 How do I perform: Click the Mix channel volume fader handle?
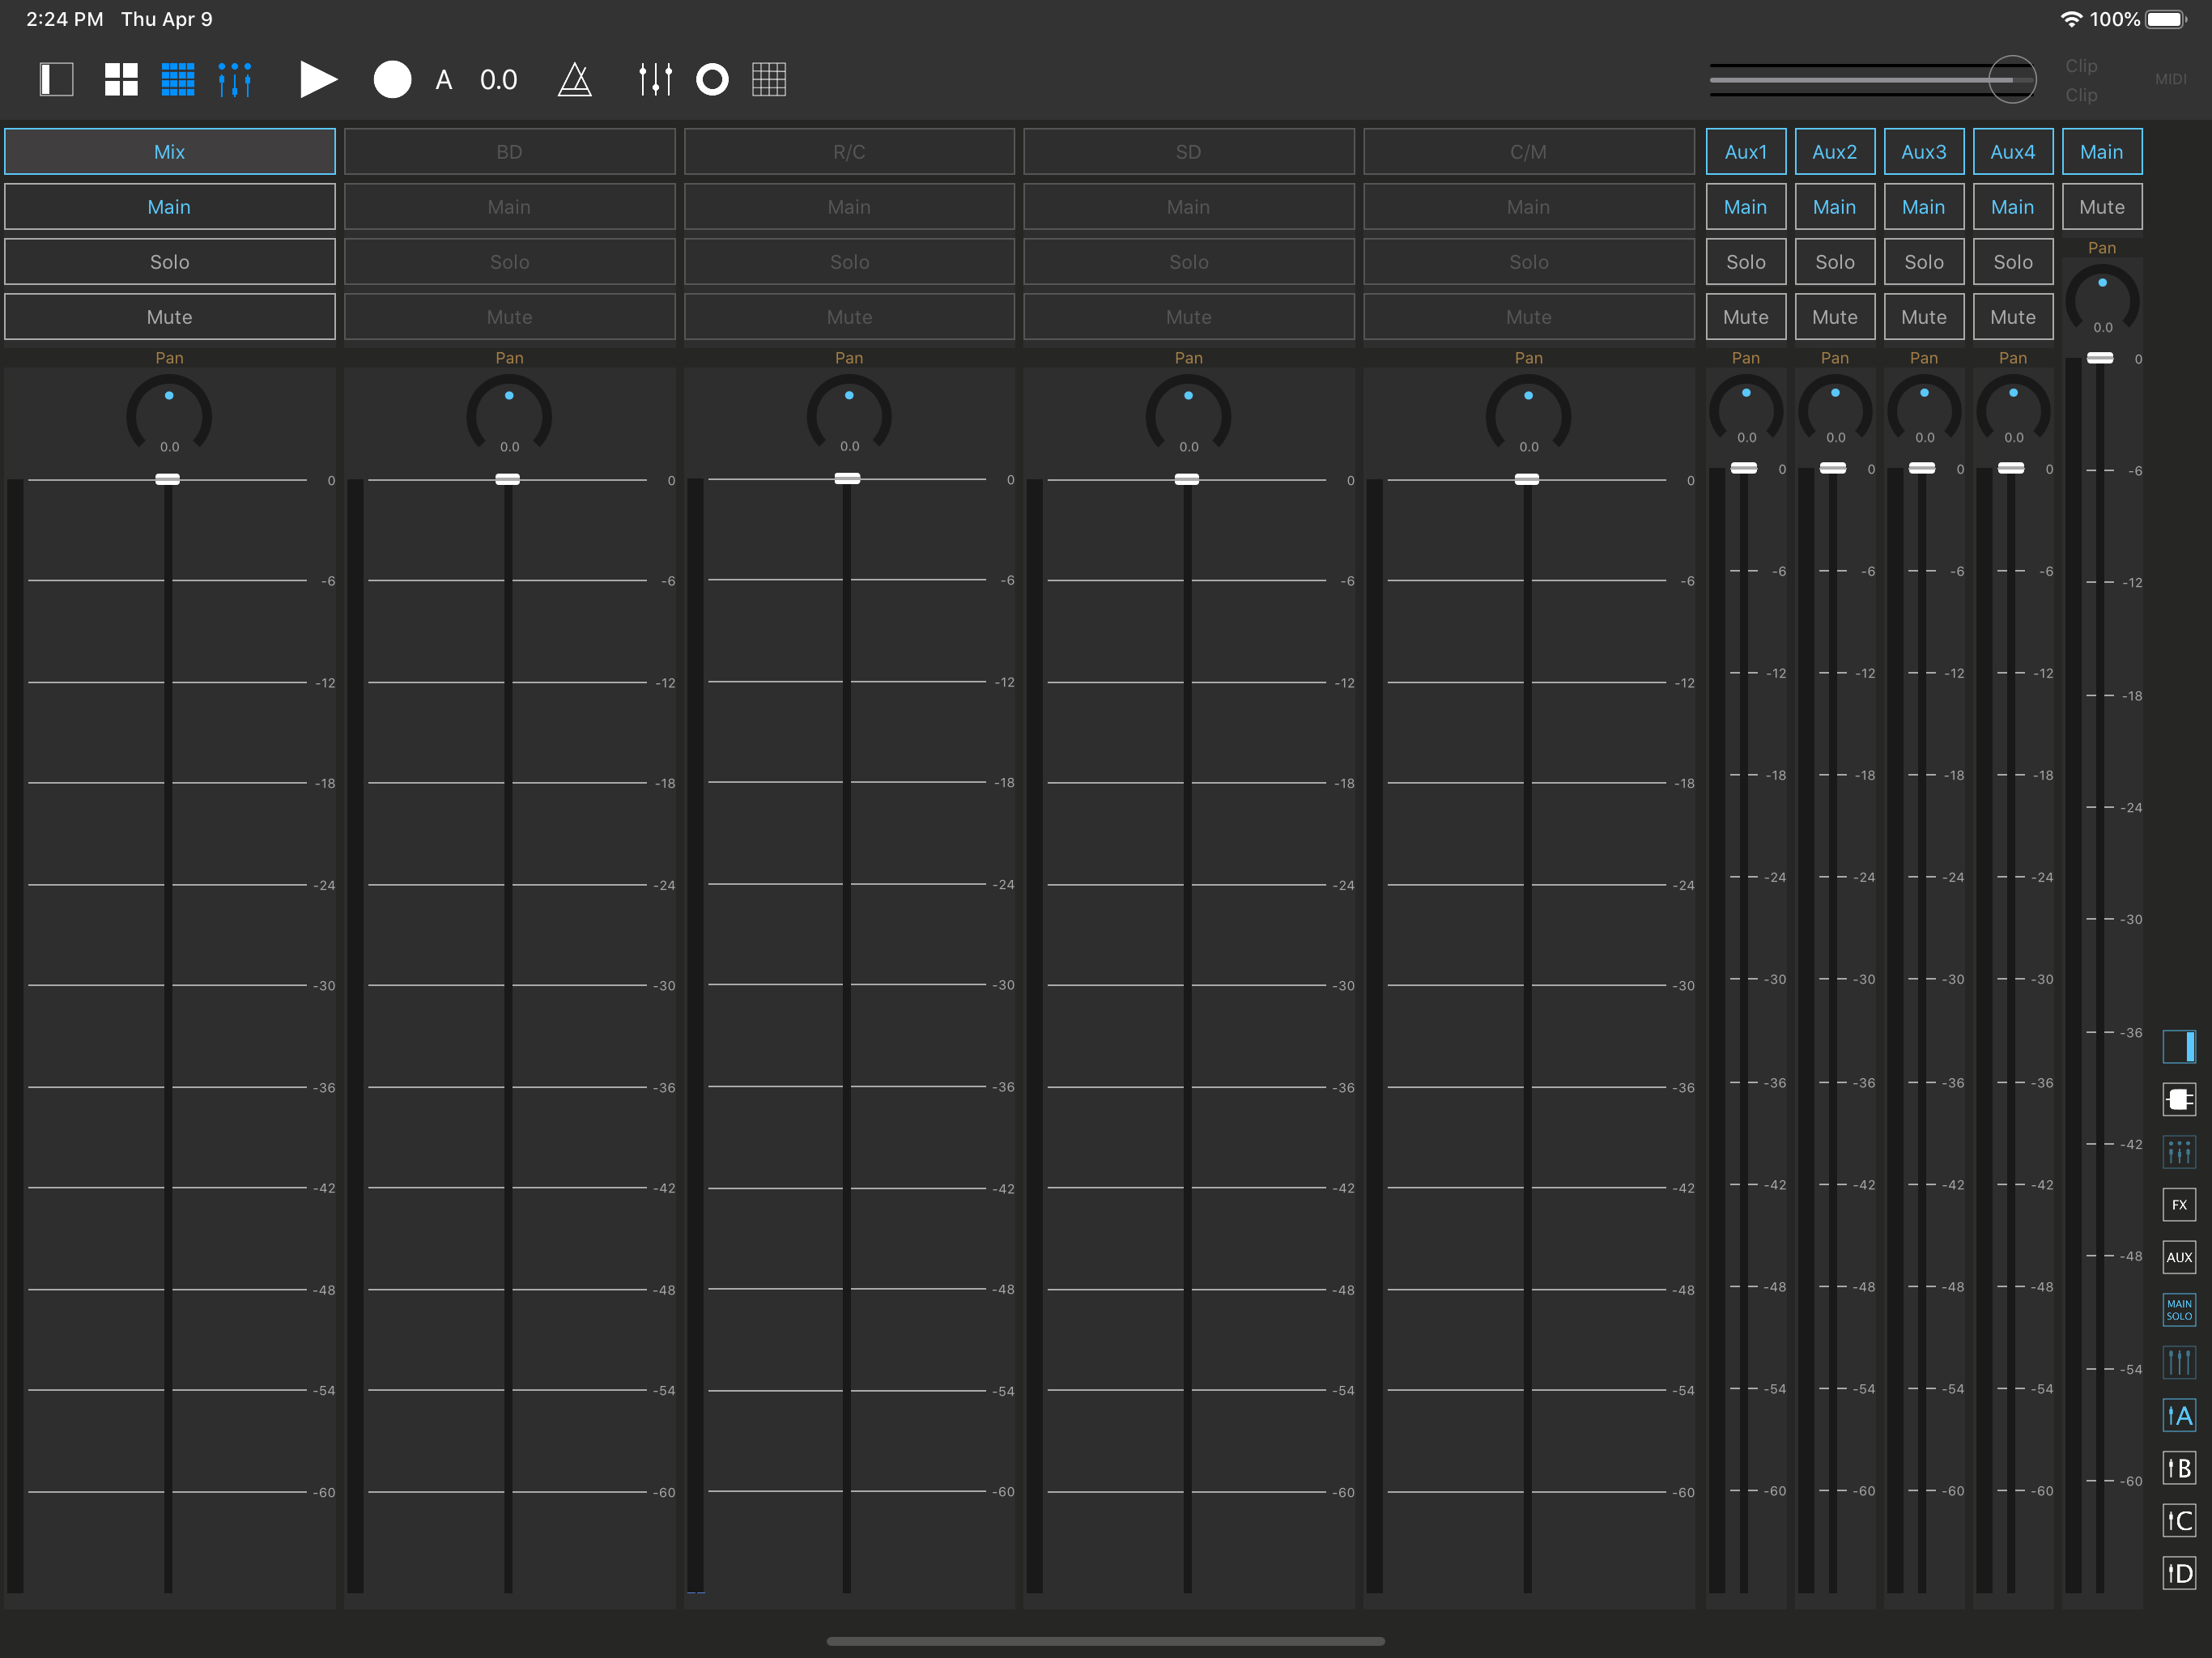[168, 479]
